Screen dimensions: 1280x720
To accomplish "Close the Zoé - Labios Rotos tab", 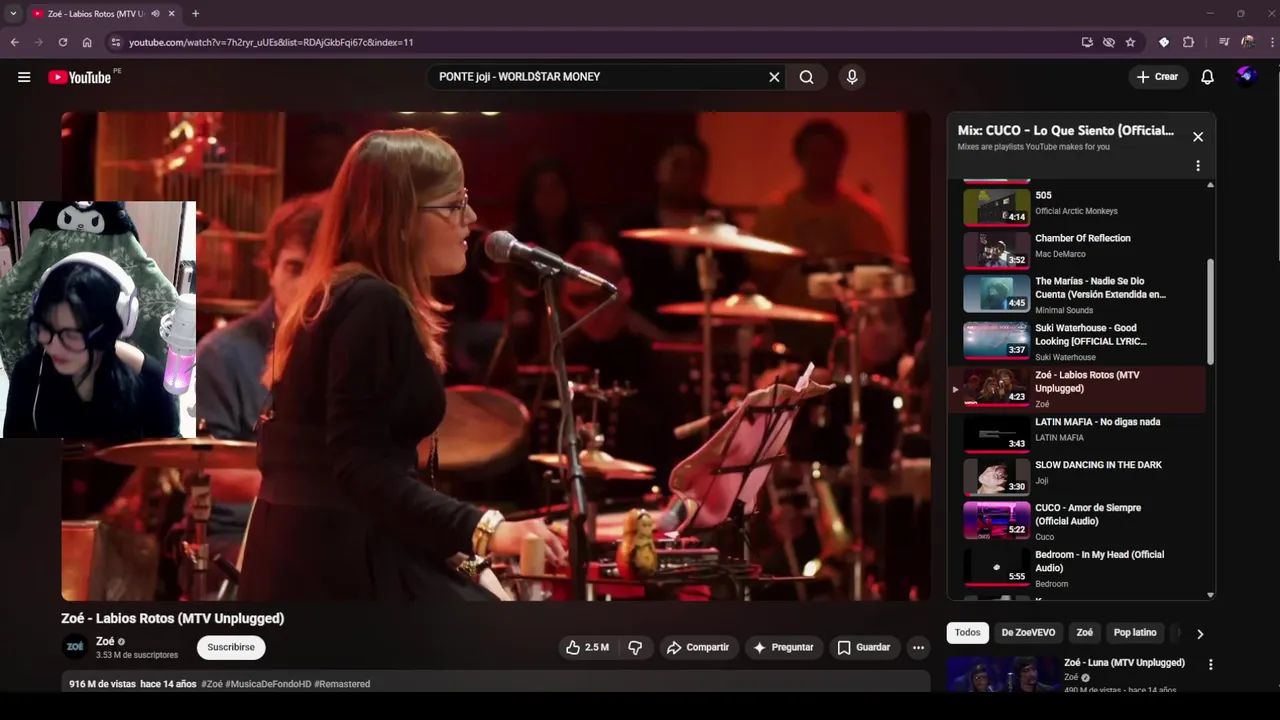I will (171, 14).
